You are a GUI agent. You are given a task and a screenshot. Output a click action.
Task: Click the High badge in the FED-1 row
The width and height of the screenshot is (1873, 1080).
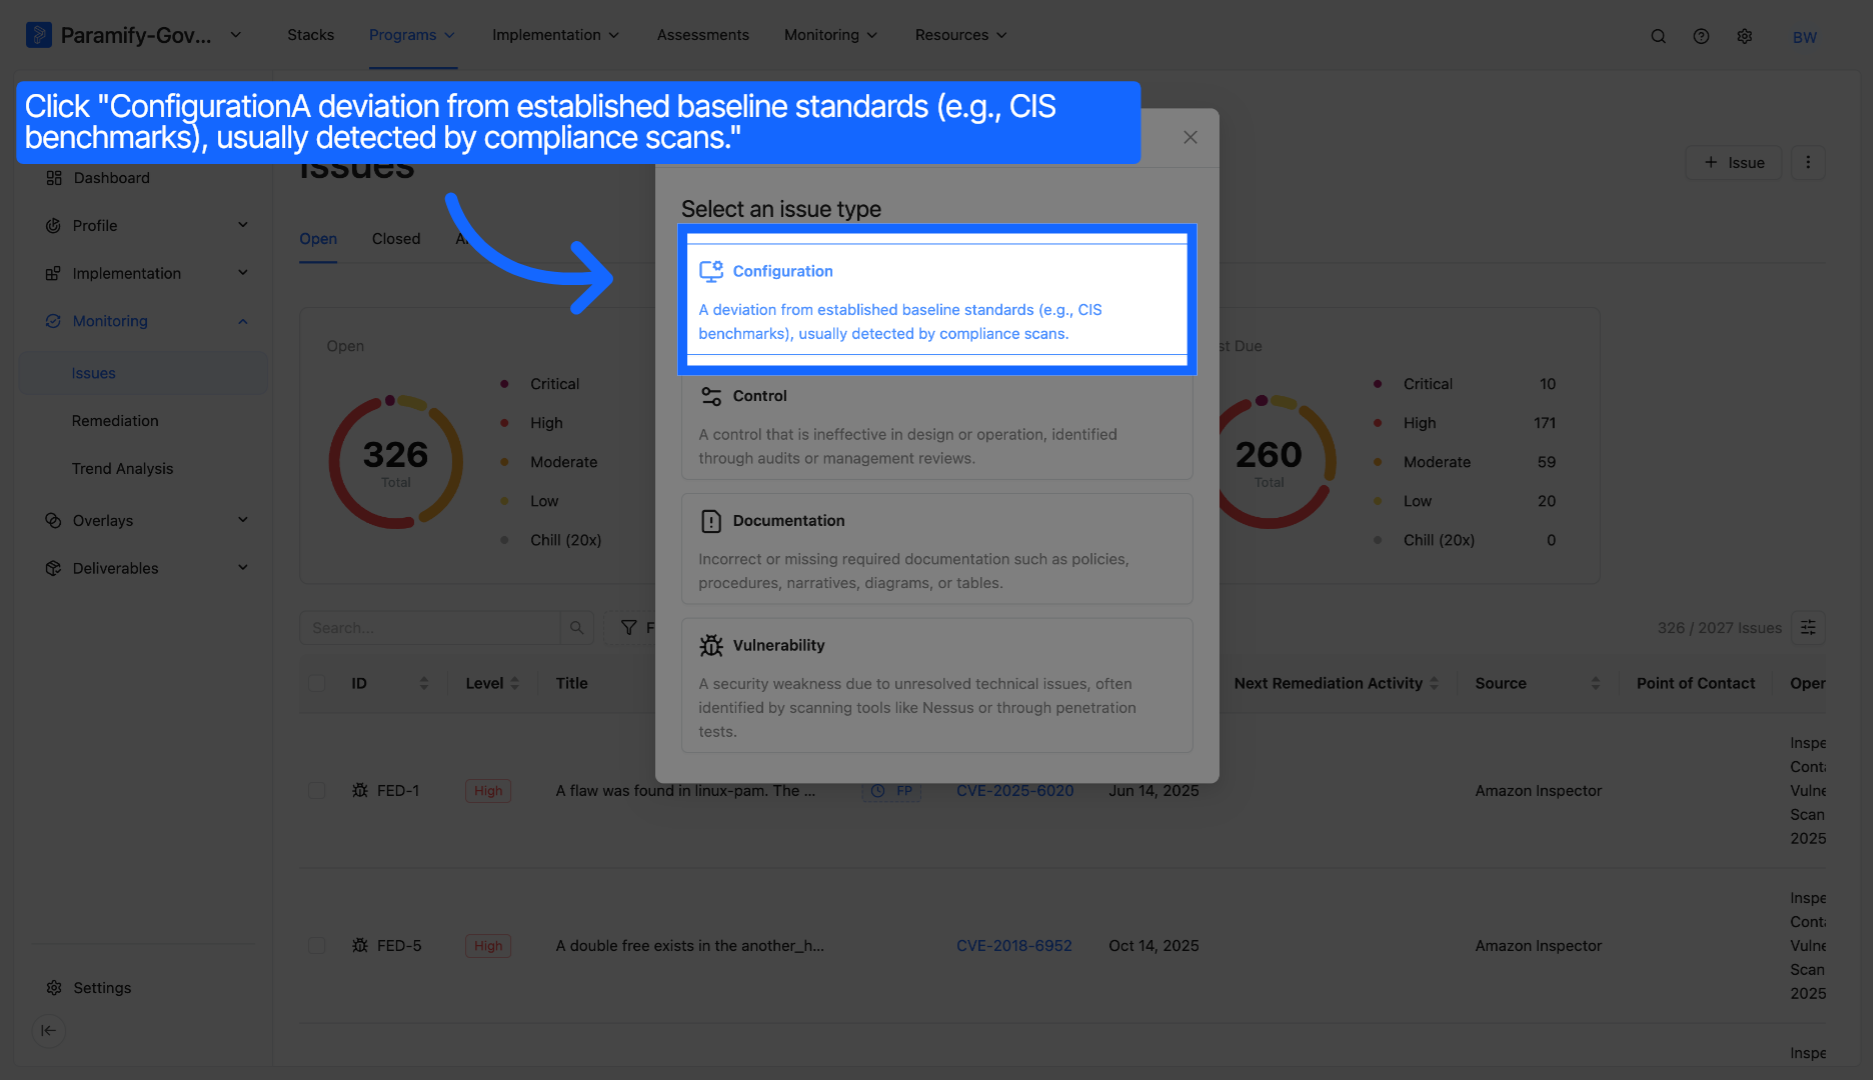488,791
